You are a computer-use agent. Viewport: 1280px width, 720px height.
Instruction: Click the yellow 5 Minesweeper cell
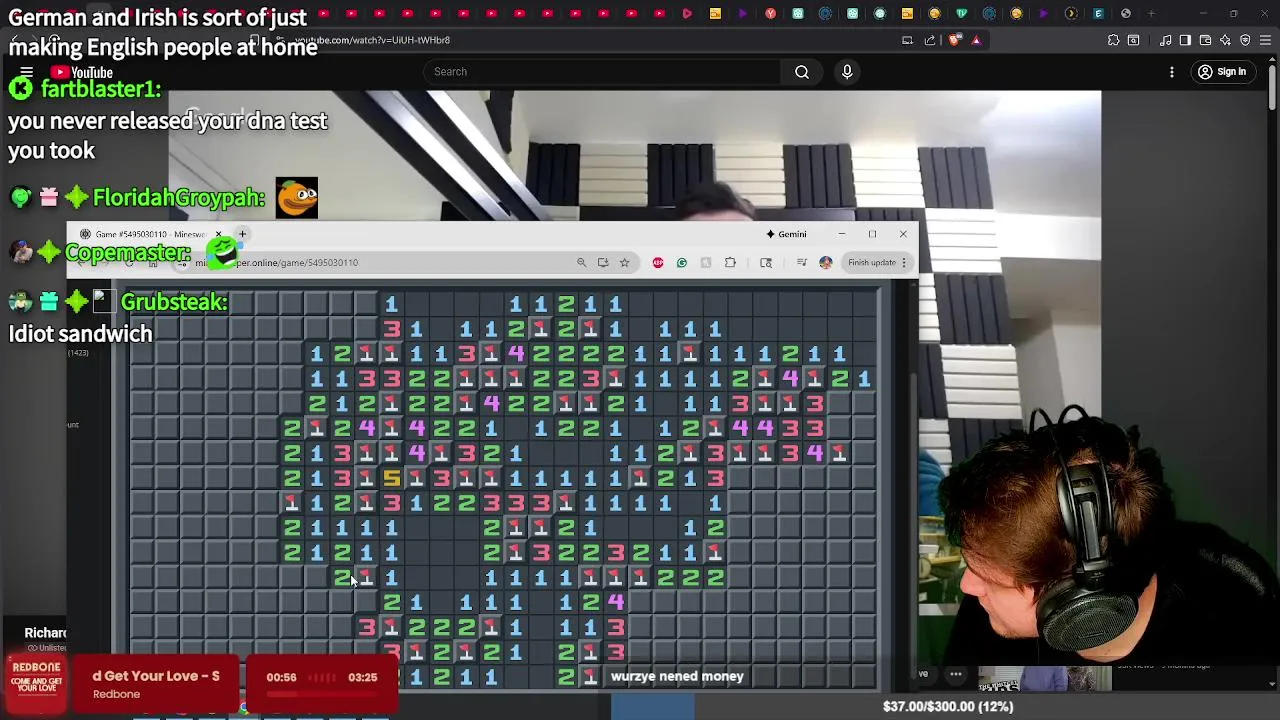[391, 478]
